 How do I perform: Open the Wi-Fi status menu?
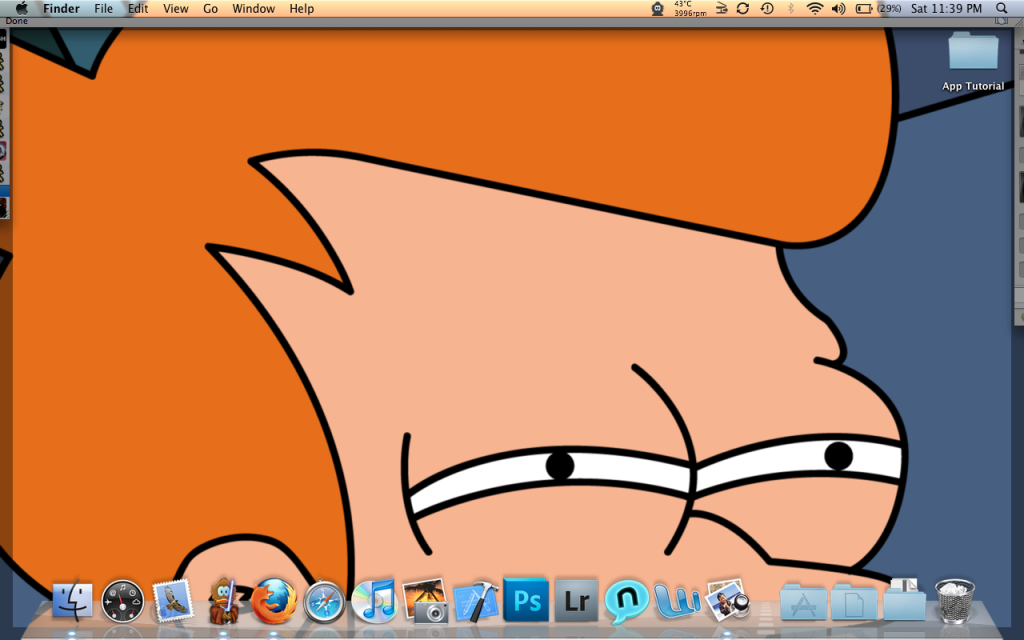click(814, 8)
